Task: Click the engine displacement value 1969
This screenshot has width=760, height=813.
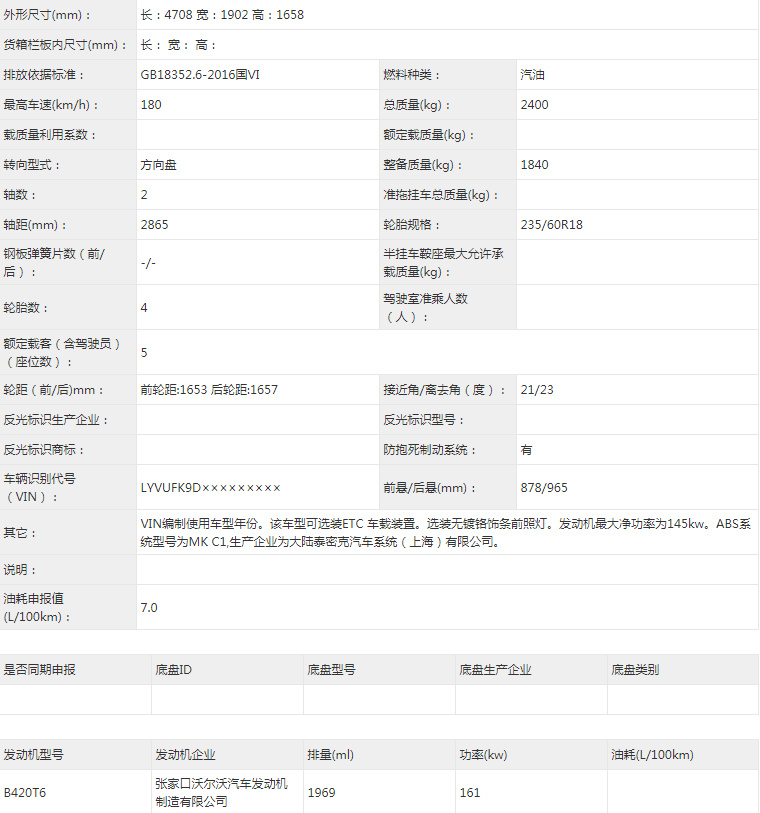Action: point(321,792)
